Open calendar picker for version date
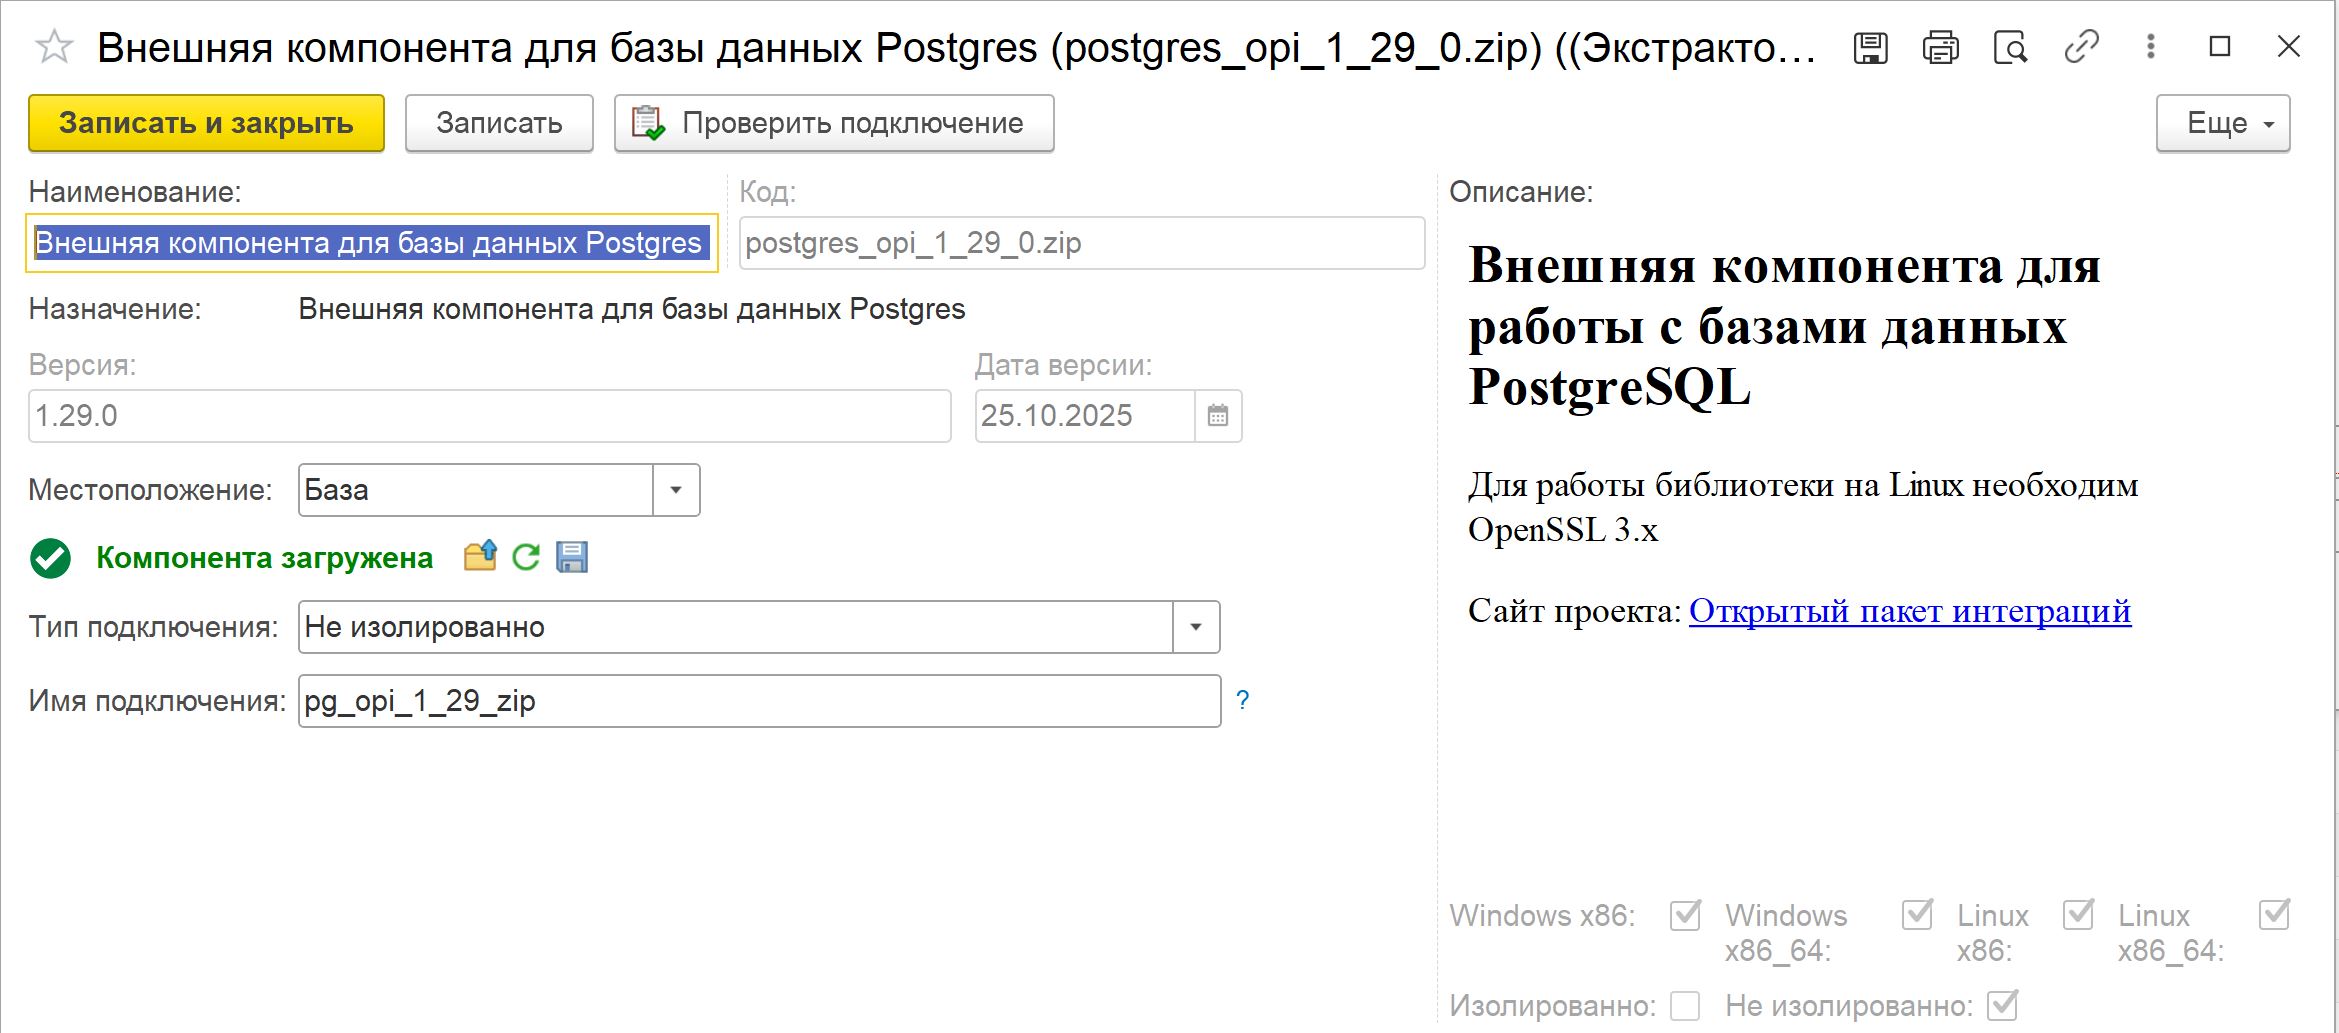Image resolution: width=2339 pixels, height=1033 pixels. [x=1217, y=415]
